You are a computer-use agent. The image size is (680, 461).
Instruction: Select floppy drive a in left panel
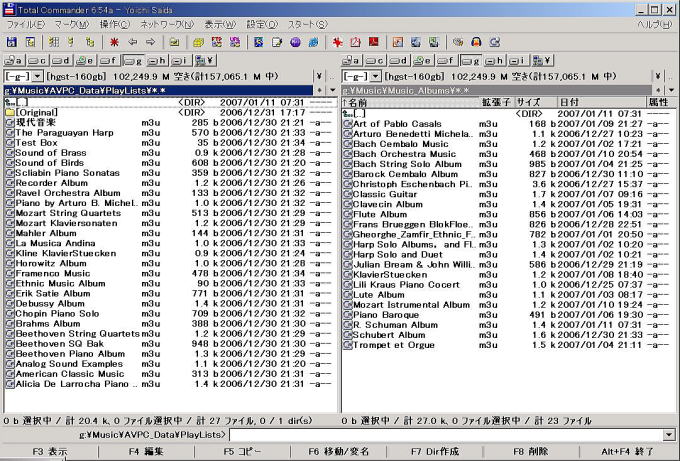coord(14,61)
